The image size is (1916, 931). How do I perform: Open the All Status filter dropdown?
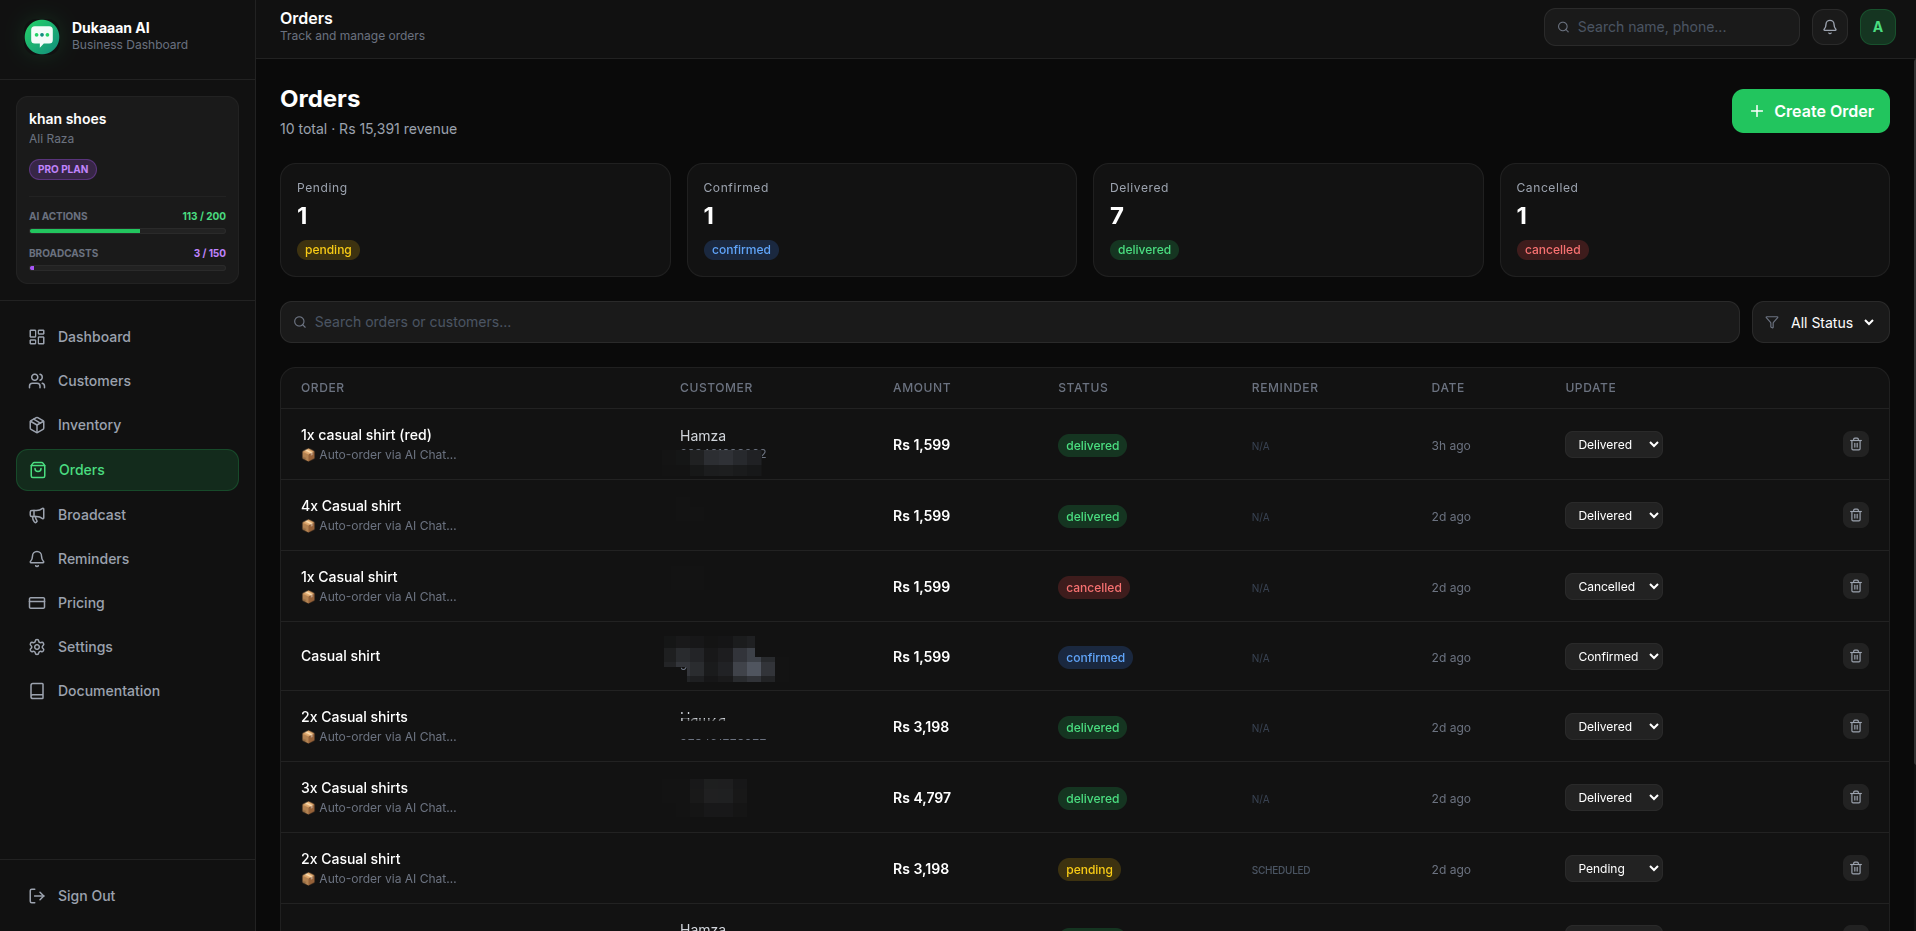tap(1820, 322)
